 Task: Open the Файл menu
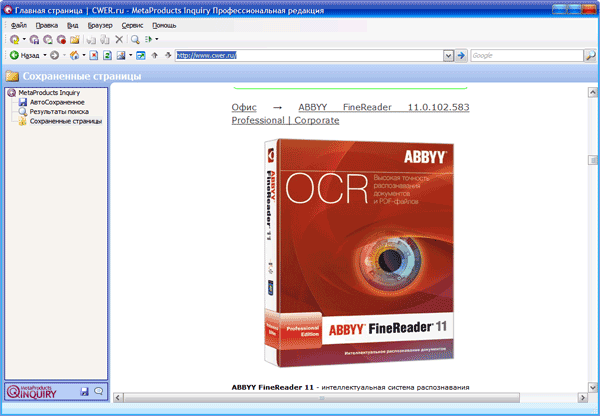tap(18, 23)
